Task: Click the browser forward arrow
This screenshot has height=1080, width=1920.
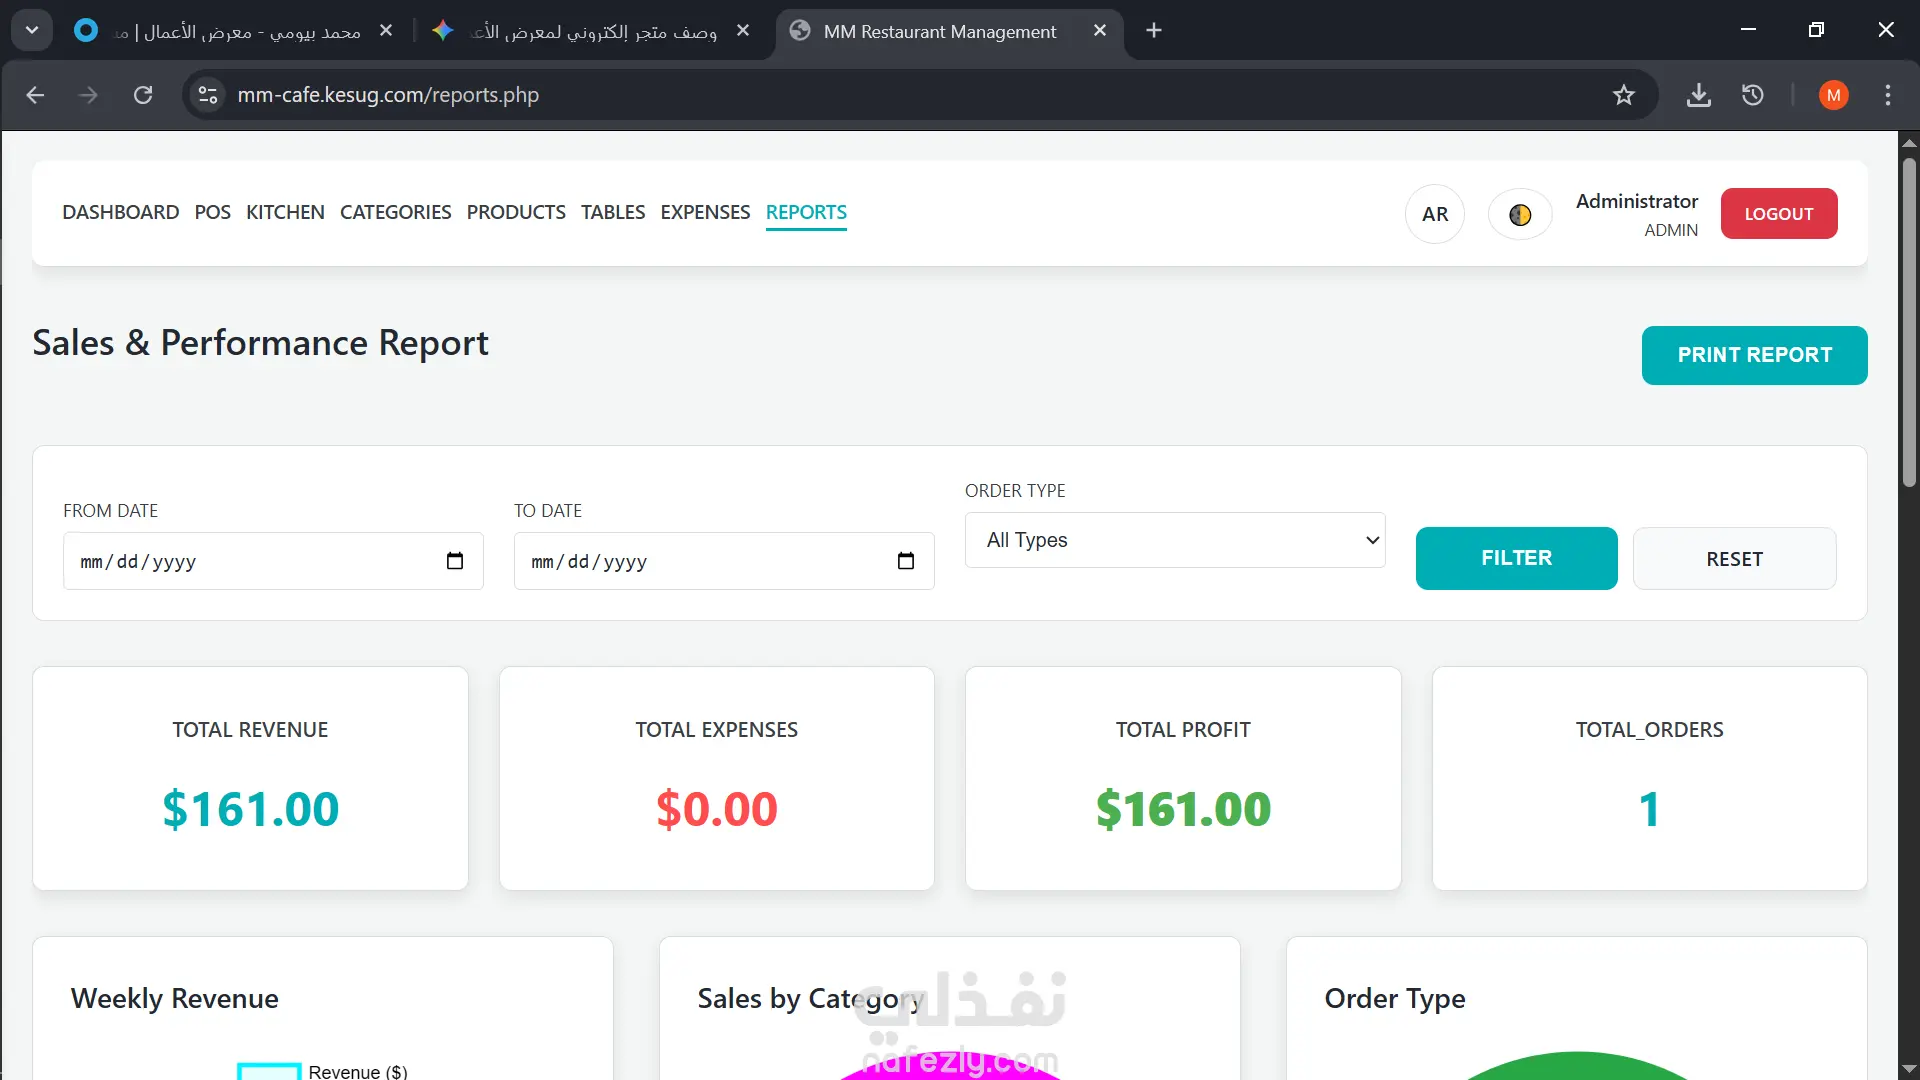Action: coord(88,95)
